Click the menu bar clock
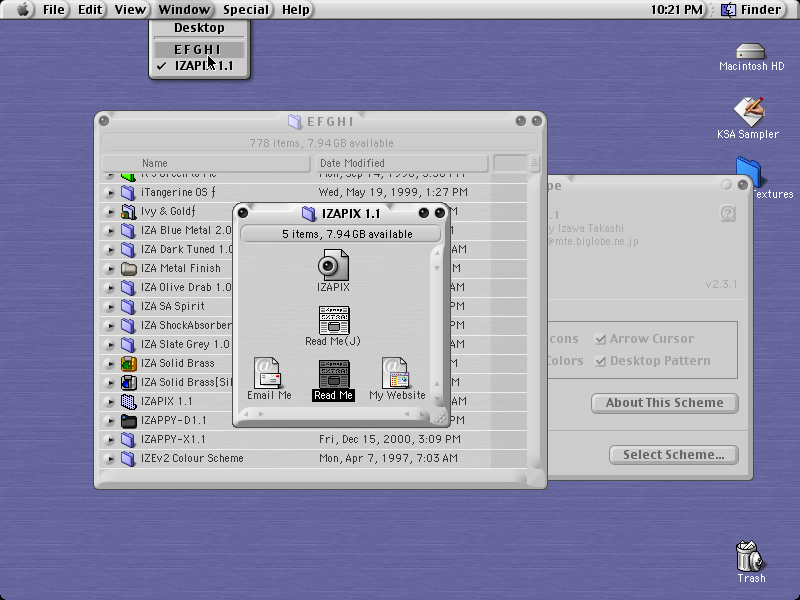 [x=676, y=10]
